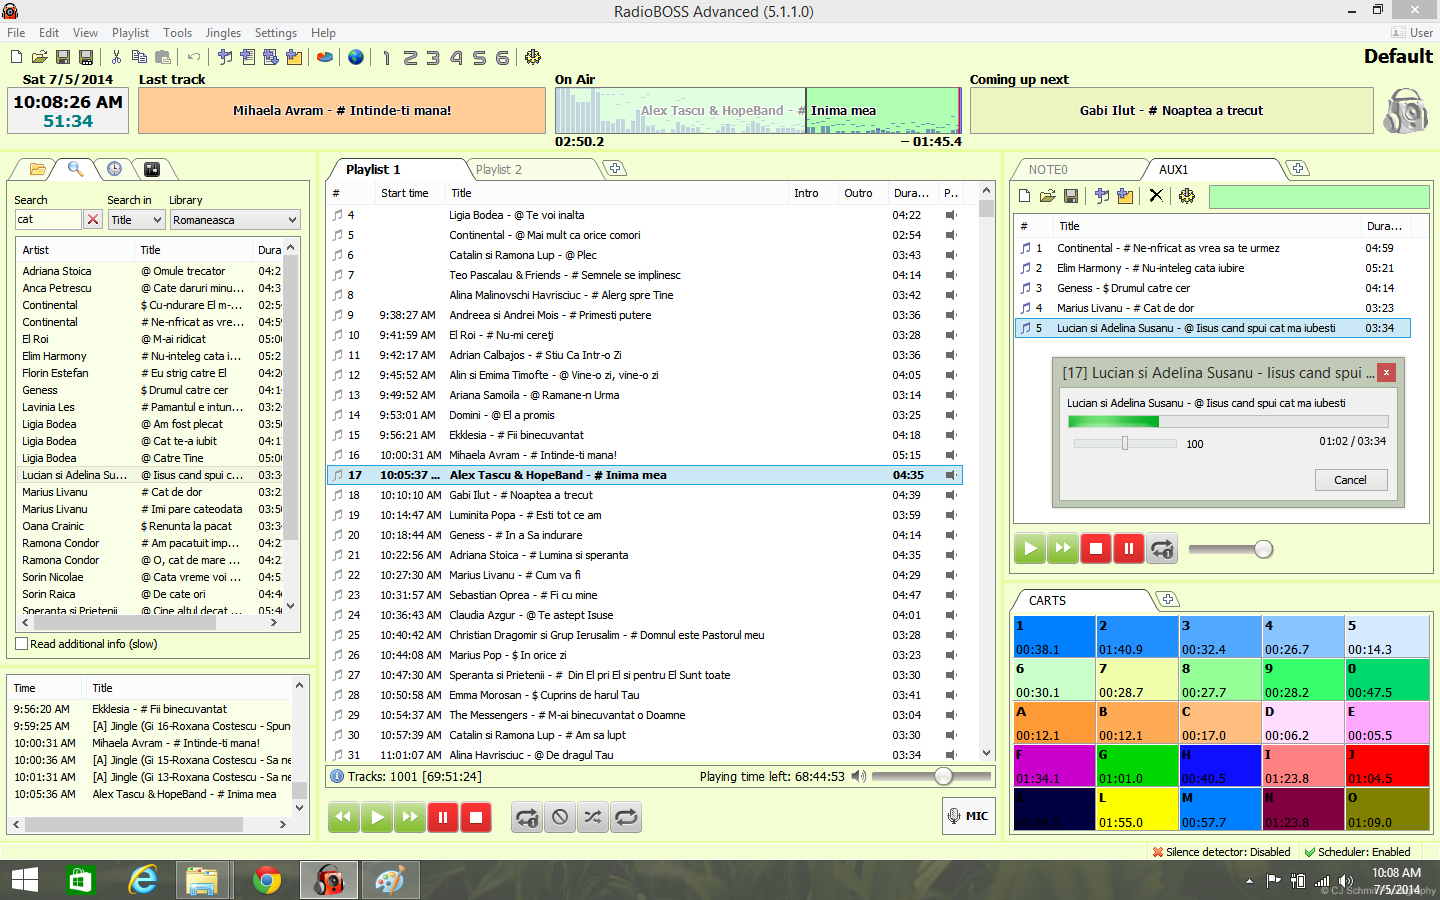
Task: Open the Settings menu
Action: (276, 33)
